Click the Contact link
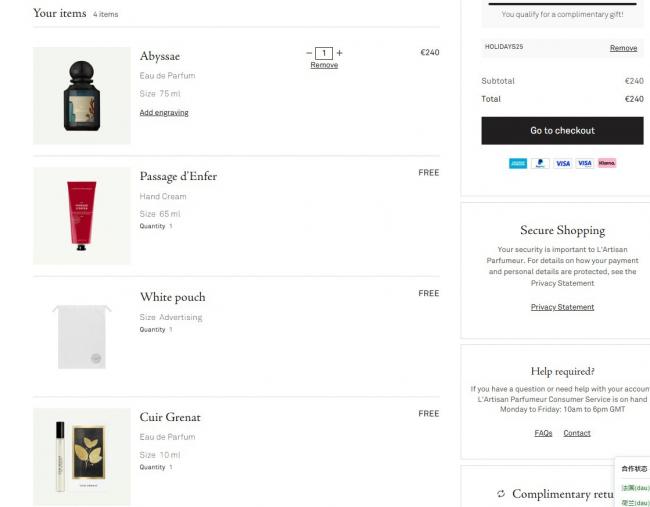 click(577, 433)
